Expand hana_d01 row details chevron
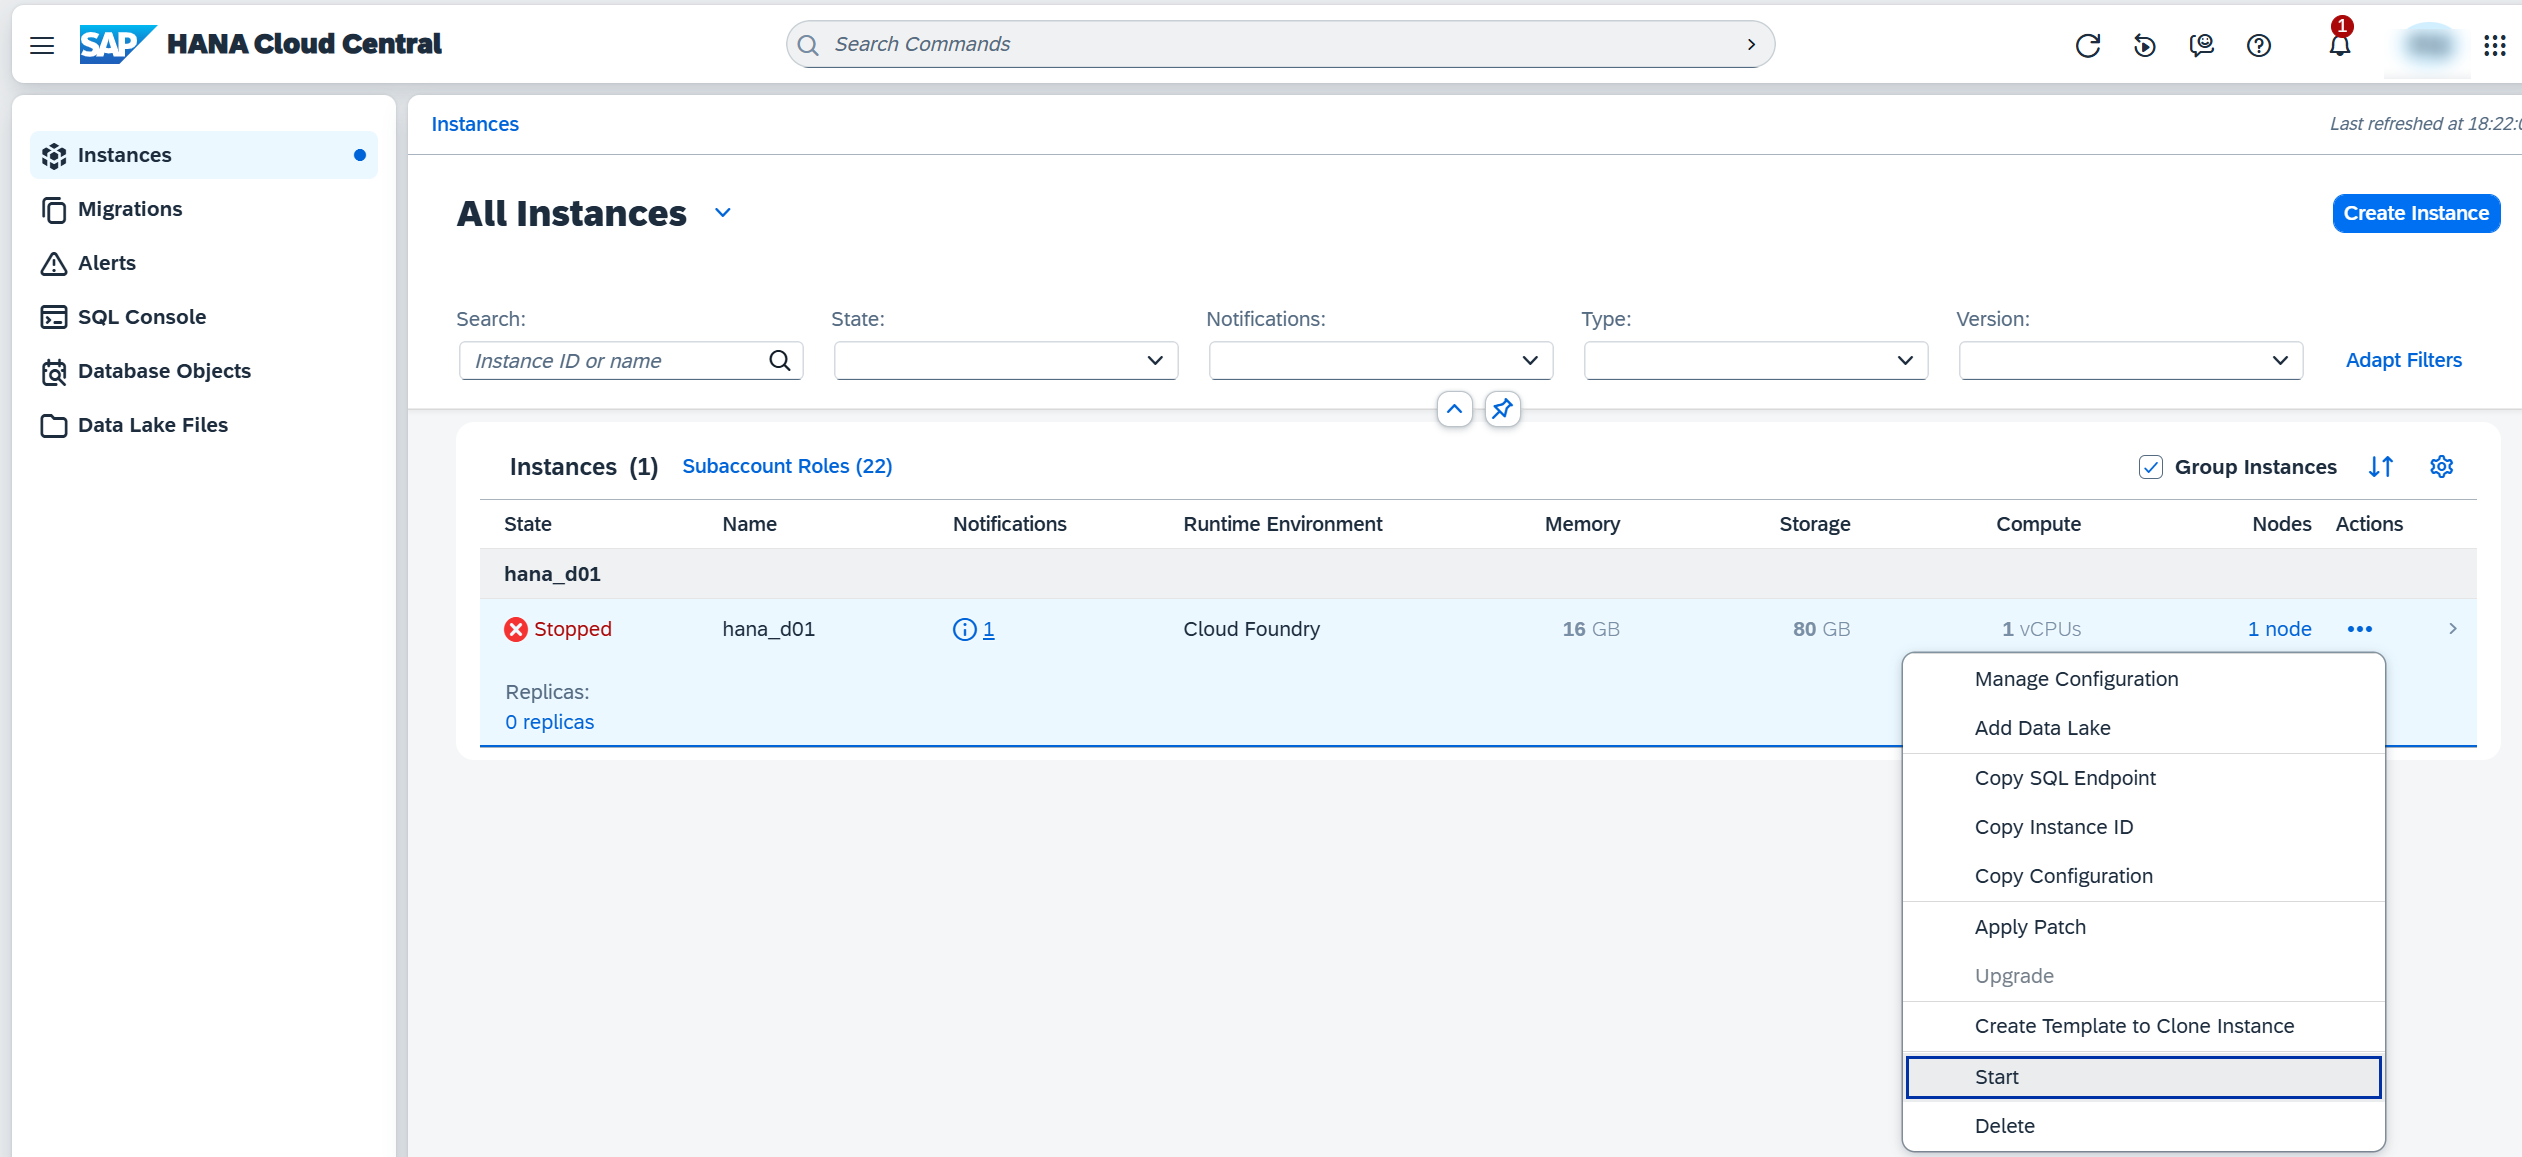 (x=2452, y=629)
